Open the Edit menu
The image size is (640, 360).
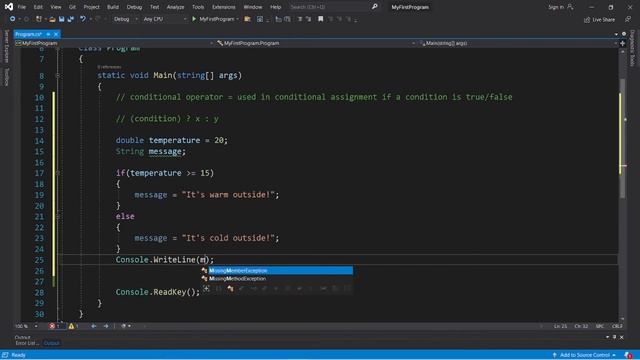pos(38,7)
